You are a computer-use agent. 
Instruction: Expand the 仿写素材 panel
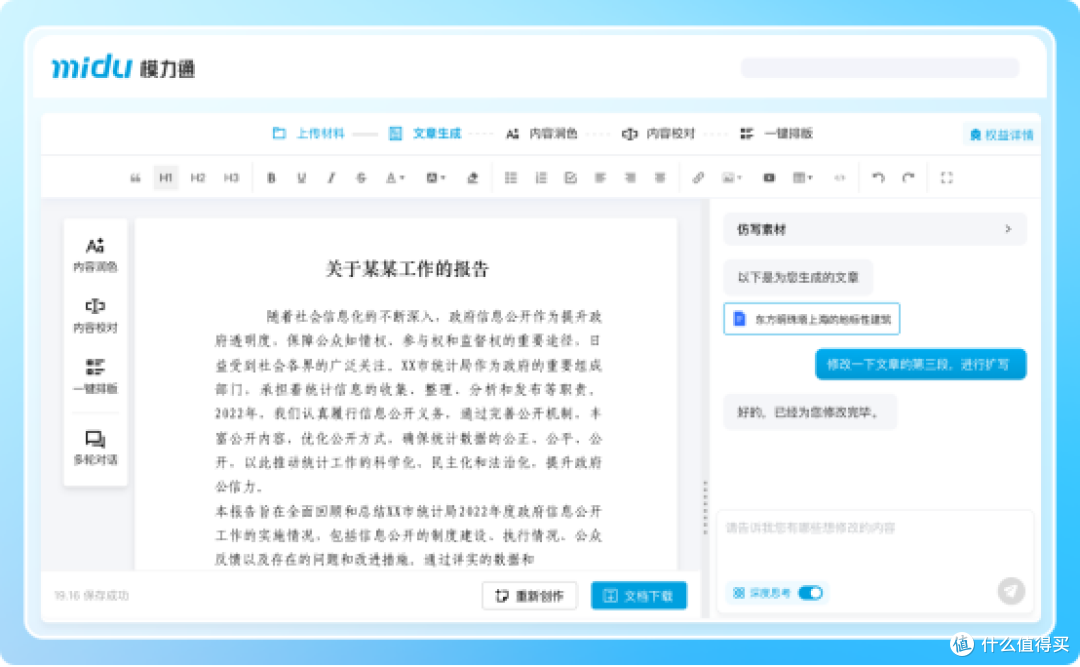[x=875, y=229]
